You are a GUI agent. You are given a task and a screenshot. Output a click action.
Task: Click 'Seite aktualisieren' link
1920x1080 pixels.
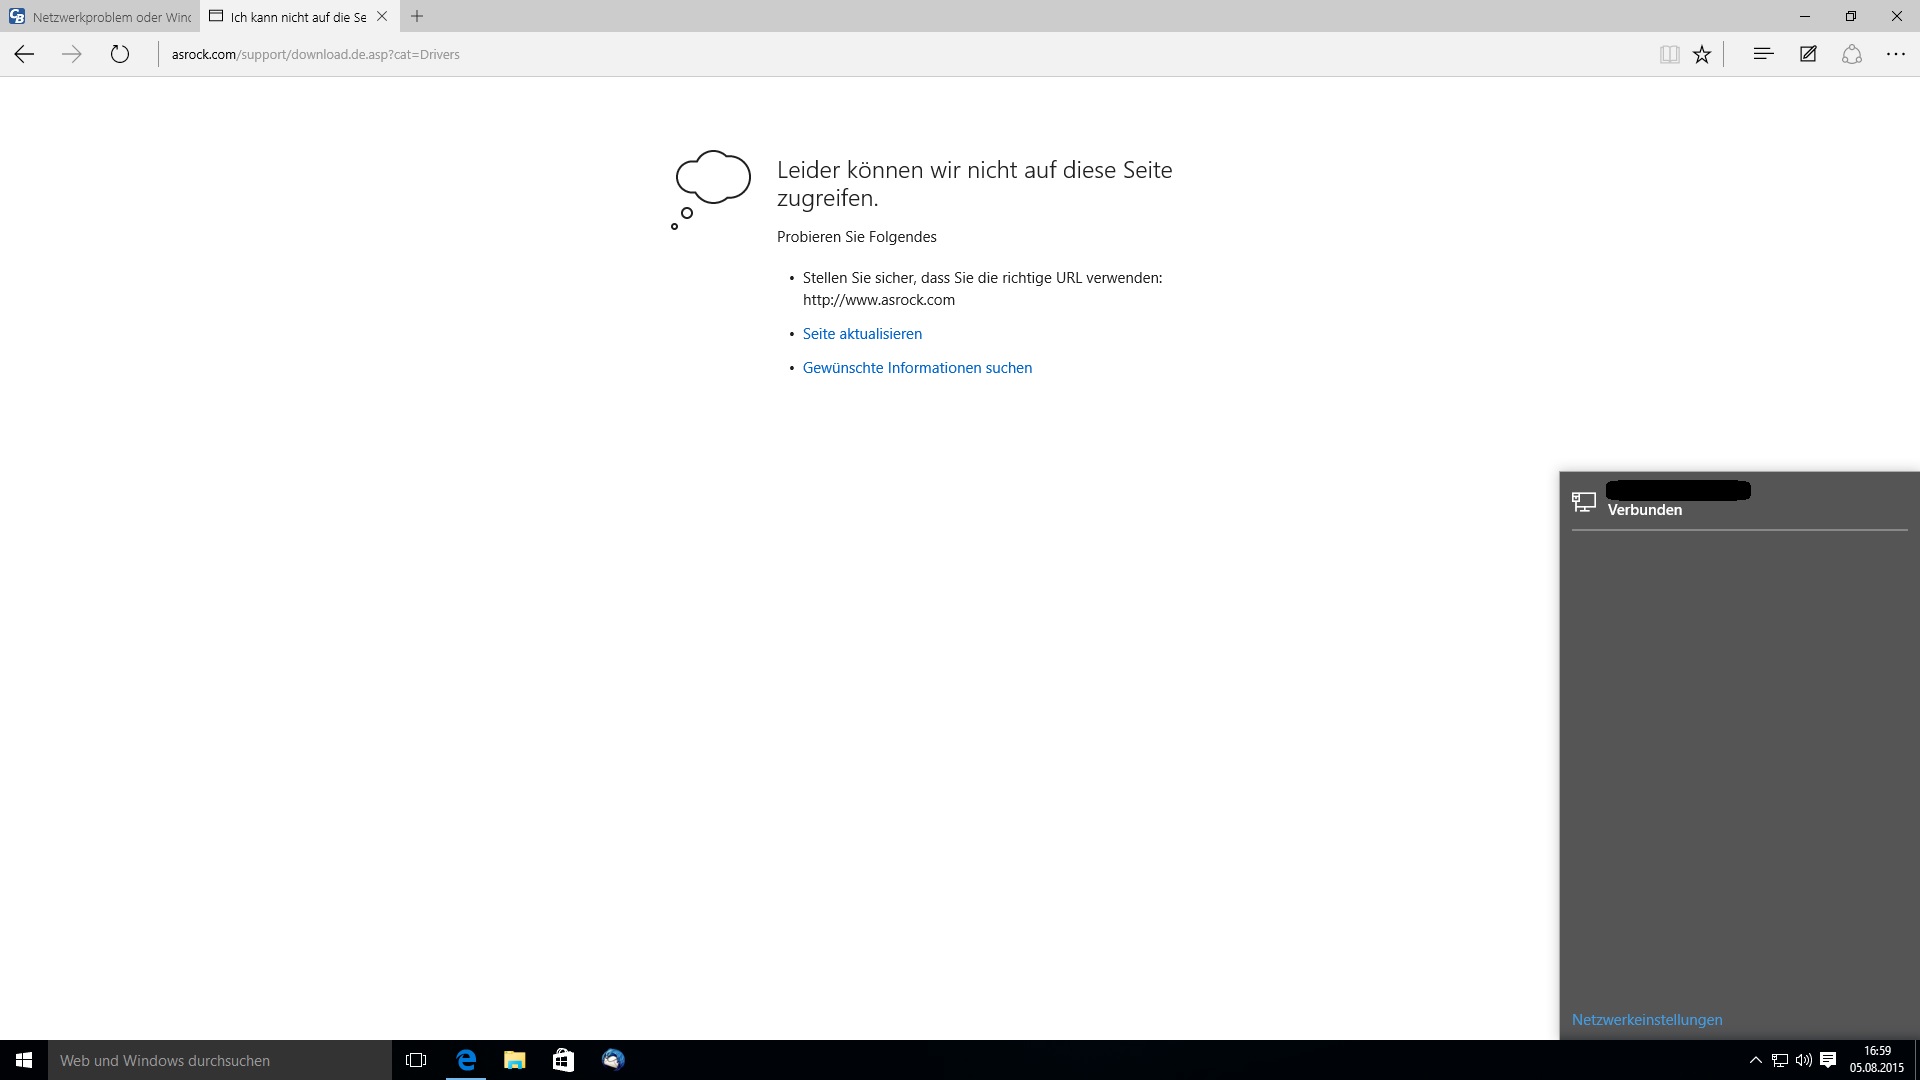click(862, 334)
